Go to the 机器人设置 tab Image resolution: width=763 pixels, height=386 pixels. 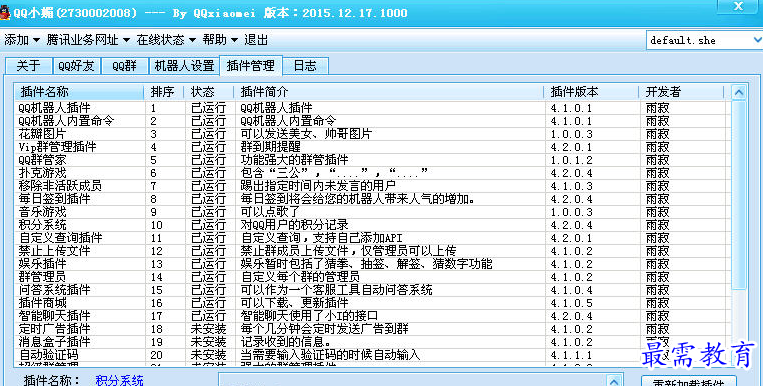(x=184, y=66)
